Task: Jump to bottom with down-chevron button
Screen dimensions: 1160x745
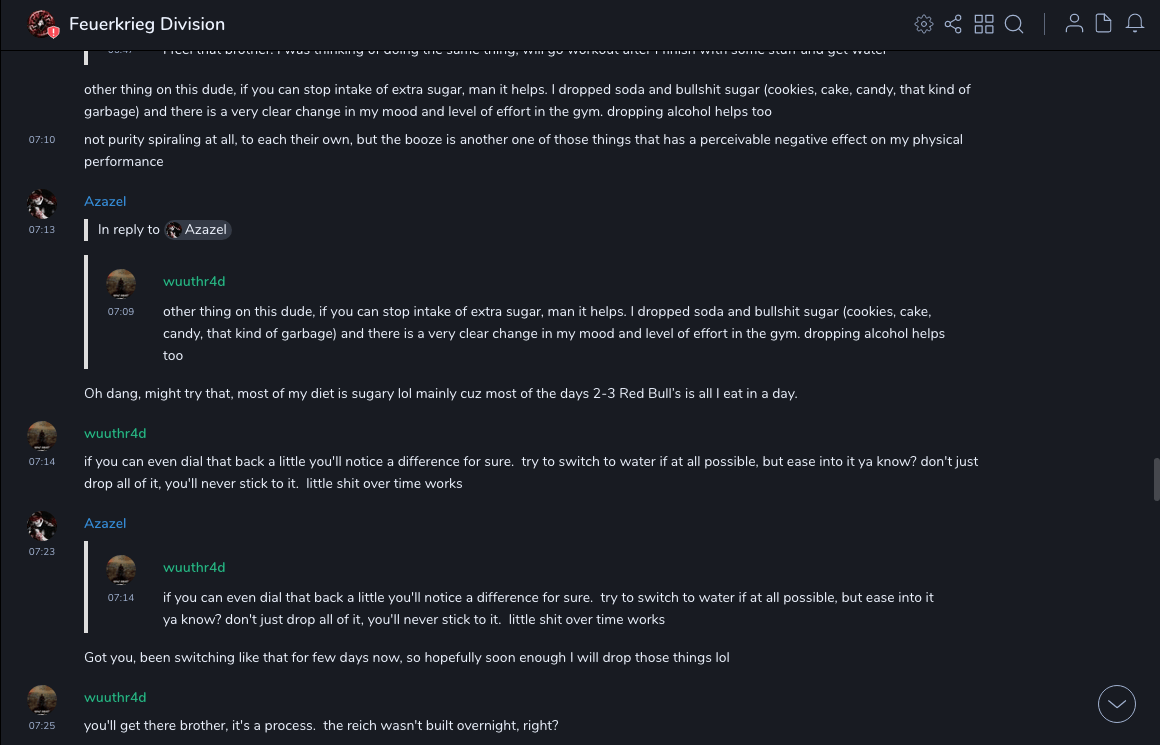Action: coord(1117,704)
